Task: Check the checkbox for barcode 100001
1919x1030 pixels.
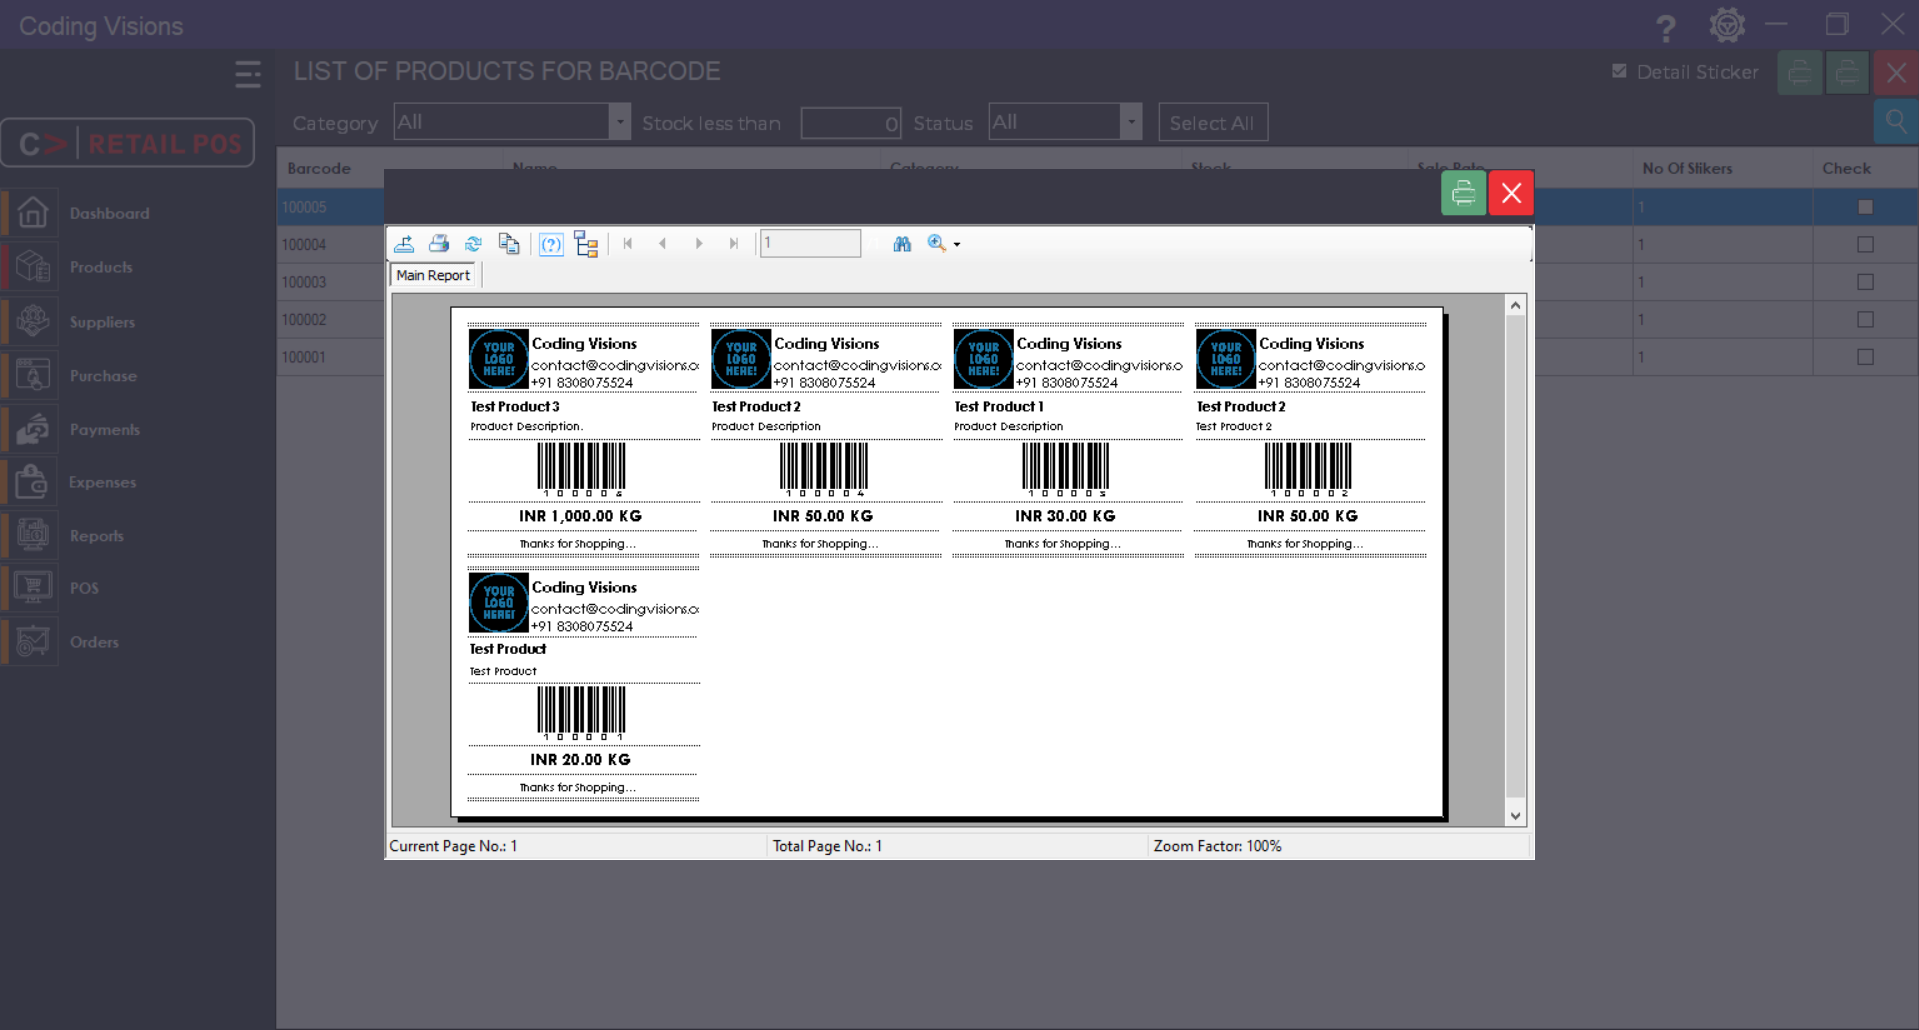Action: pyautogui.click(x=1865, y=357)
